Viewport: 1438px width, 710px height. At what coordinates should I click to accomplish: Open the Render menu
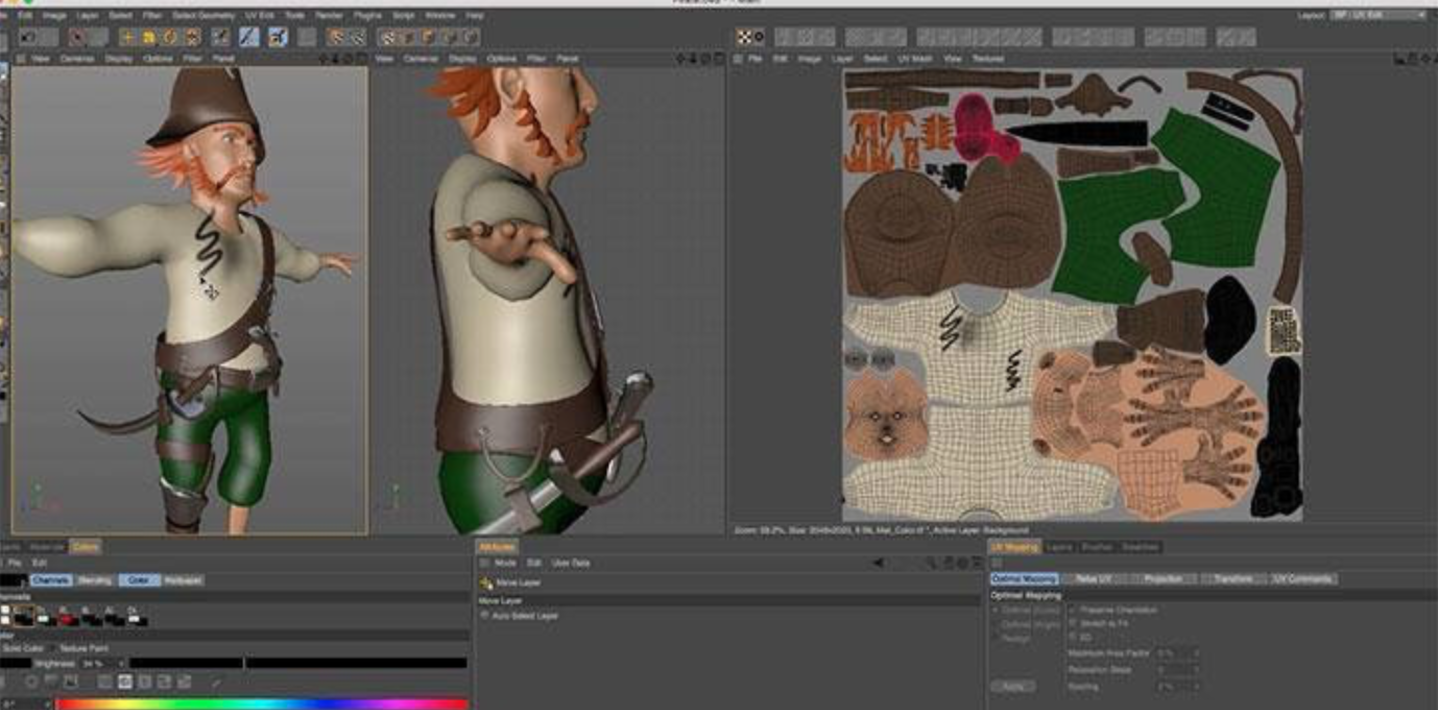(x=329, y=16)
